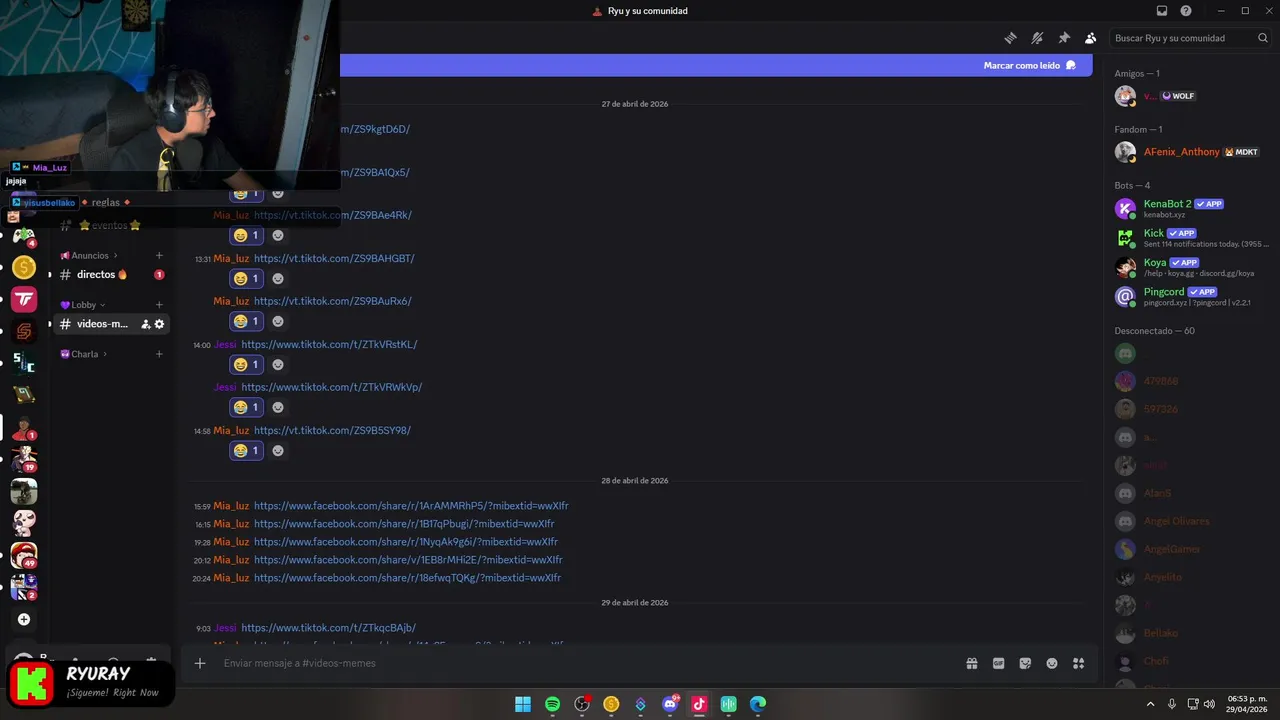The image size is (1280, 720).
Task: Collapse the Anuncios category
Action: 89,255
